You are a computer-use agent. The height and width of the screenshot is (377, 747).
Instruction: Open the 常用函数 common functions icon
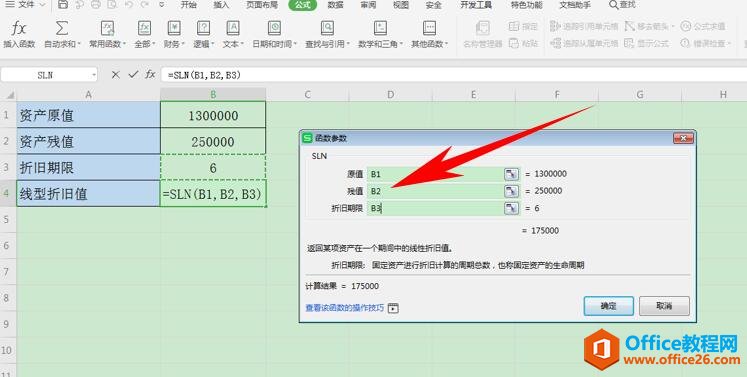(x=108, y=29)
